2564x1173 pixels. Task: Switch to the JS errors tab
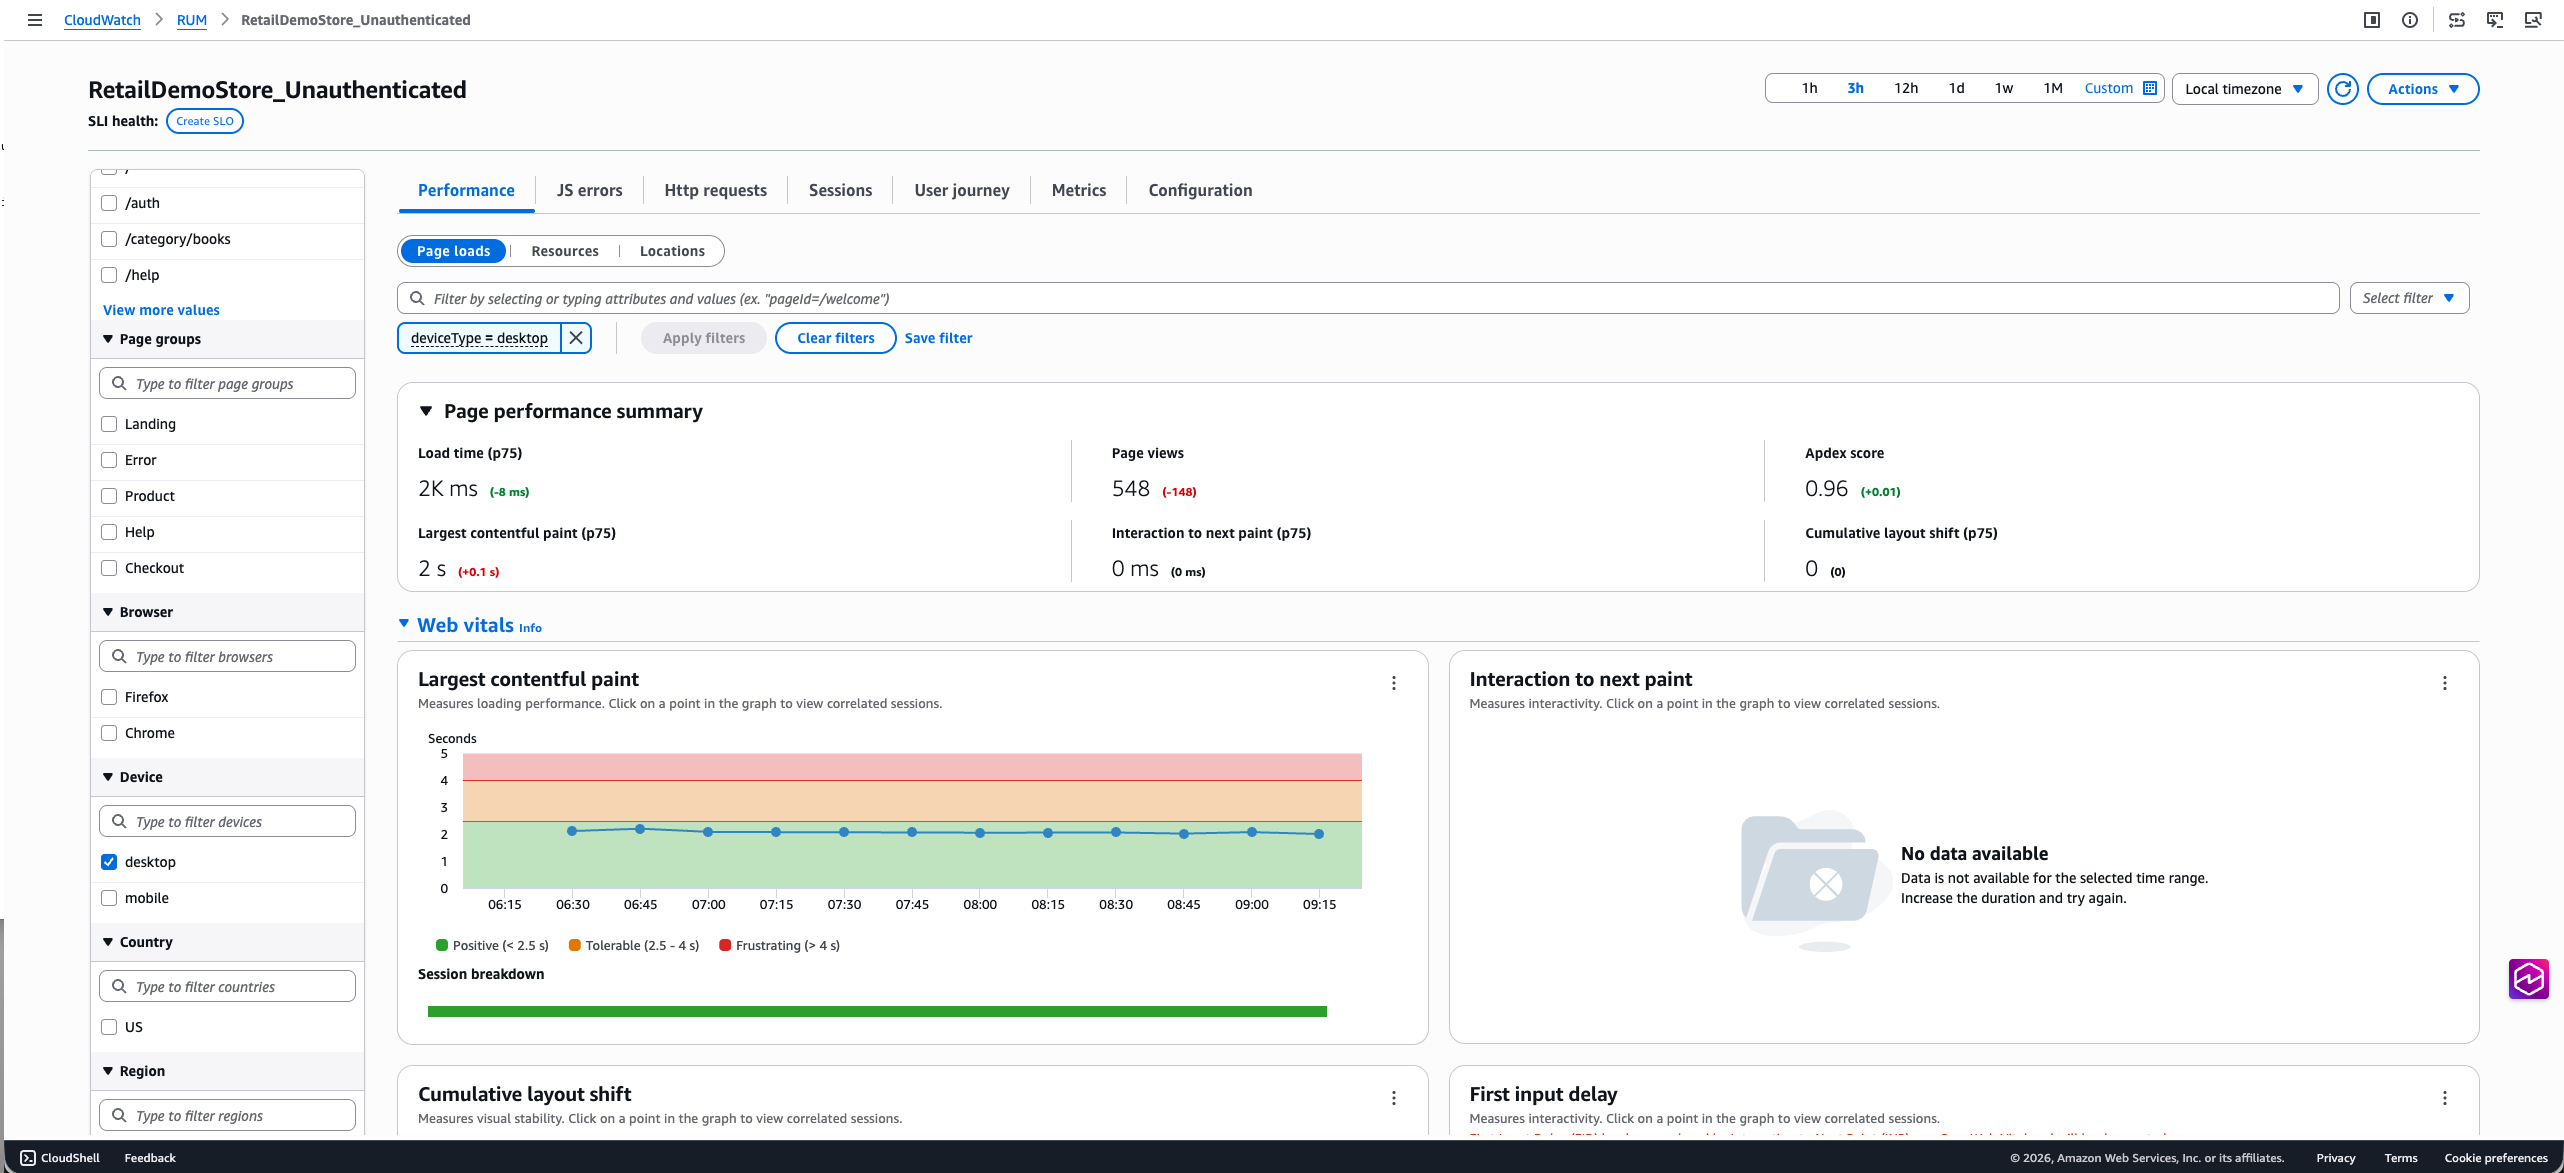tap(589, 190)
